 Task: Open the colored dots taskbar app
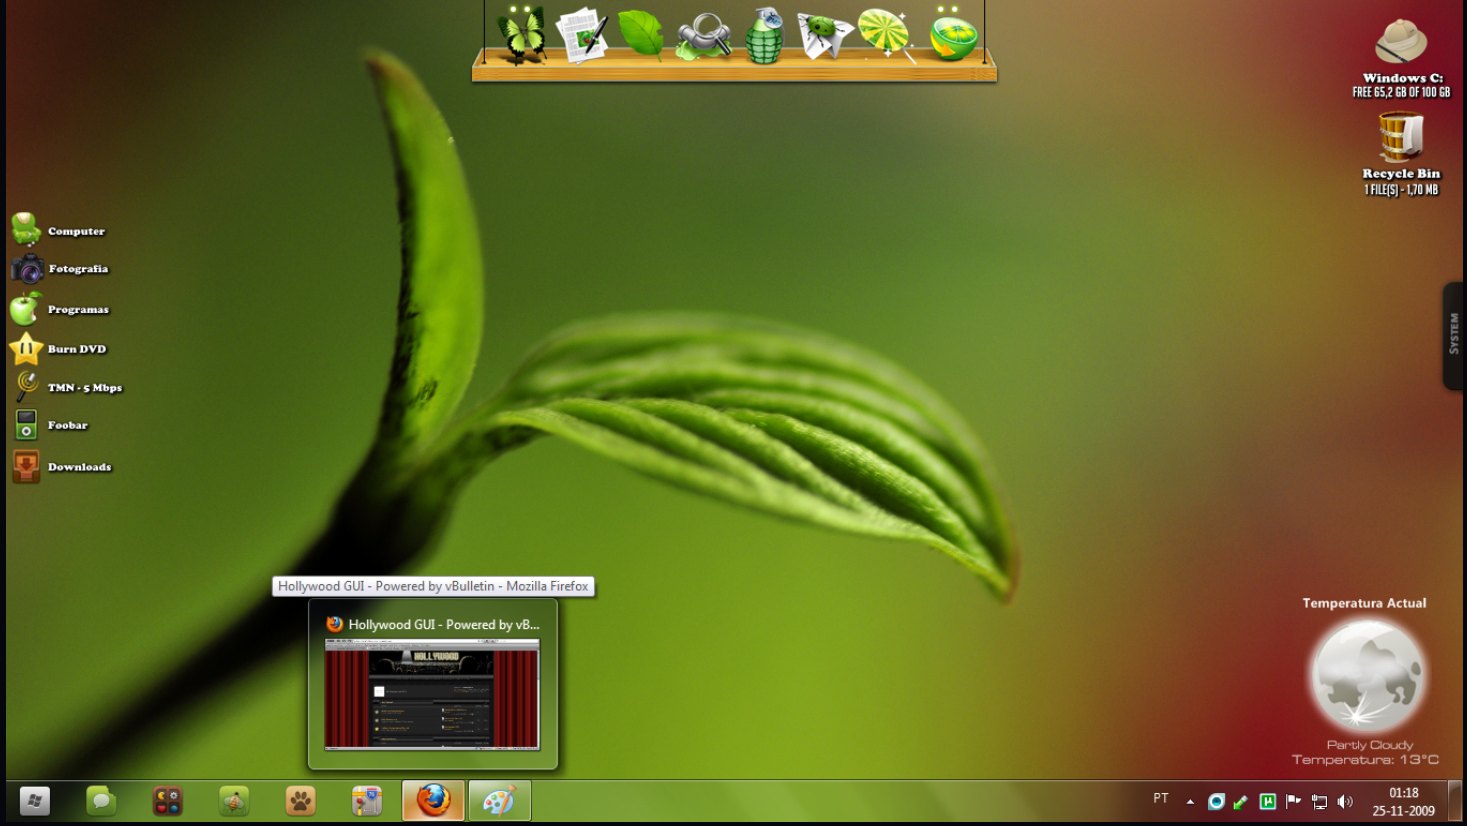(x=167, y=801)
